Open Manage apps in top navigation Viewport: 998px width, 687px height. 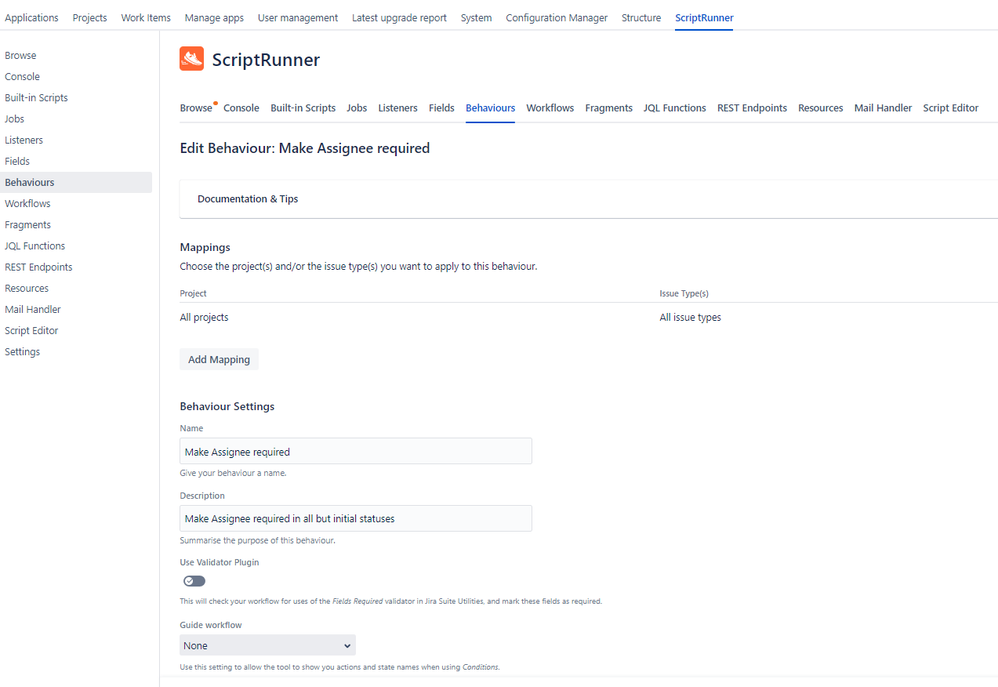[x=214, y=18]
